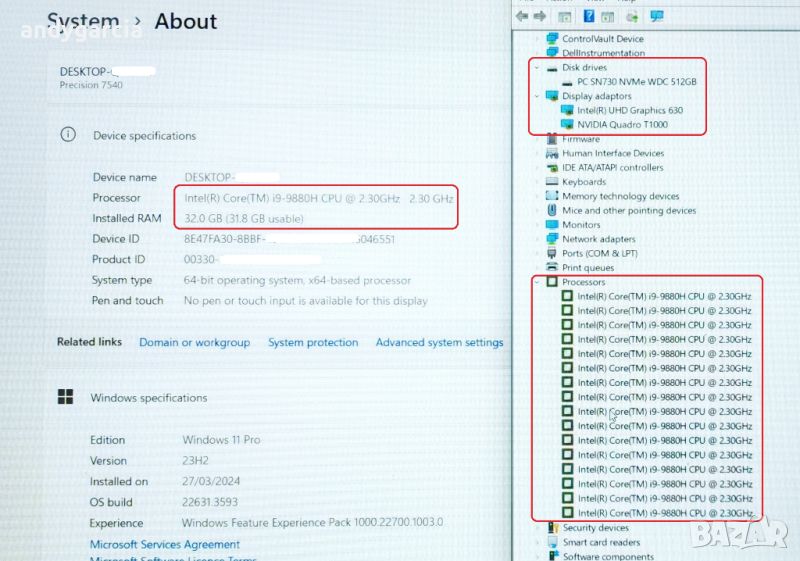Click the Windows logo beside Windows specifications
Viewport: 800px width, 561px height.
(65, 397)
